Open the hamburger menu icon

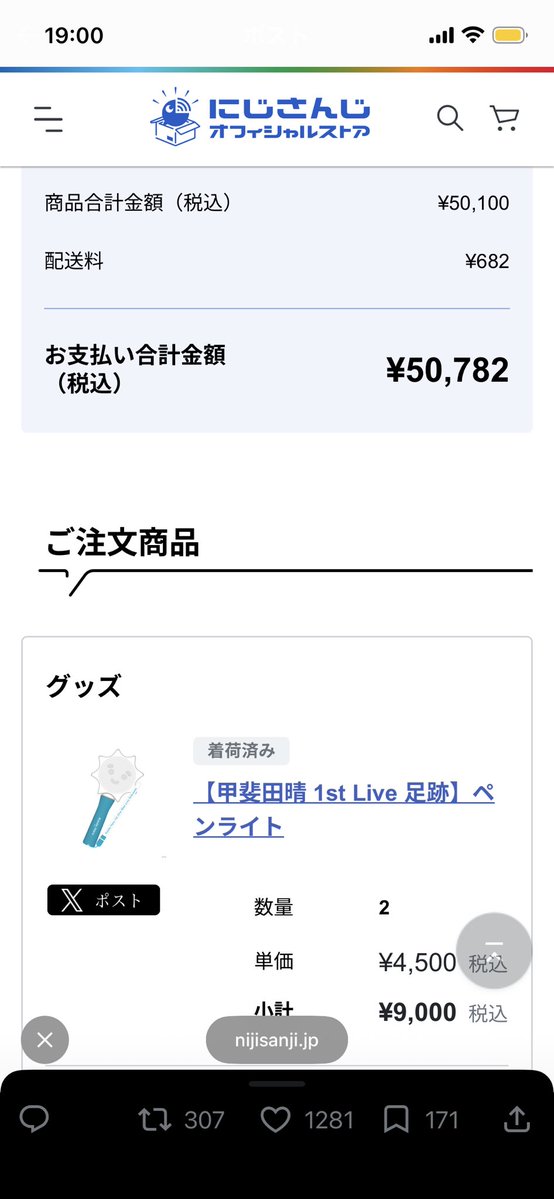48,119
